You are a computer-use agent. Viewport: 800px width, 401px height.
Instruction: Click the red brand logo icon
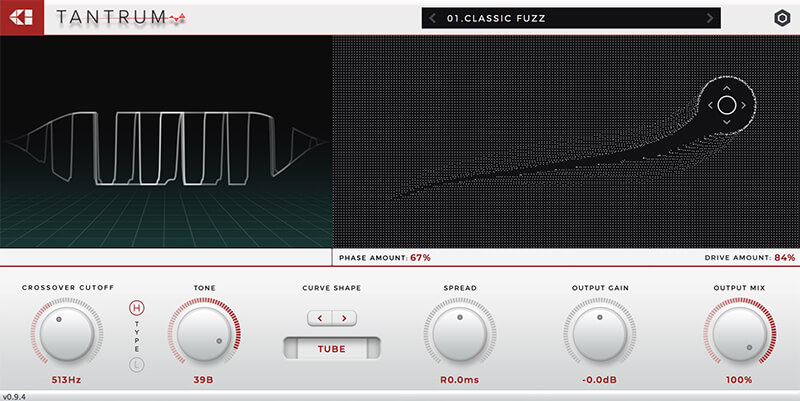22,17
